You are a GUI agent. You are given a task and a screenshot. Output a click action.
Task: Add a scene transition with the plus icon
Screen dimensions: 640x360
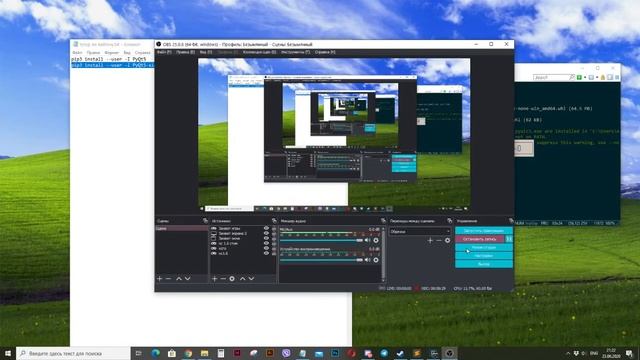point(430,241)
